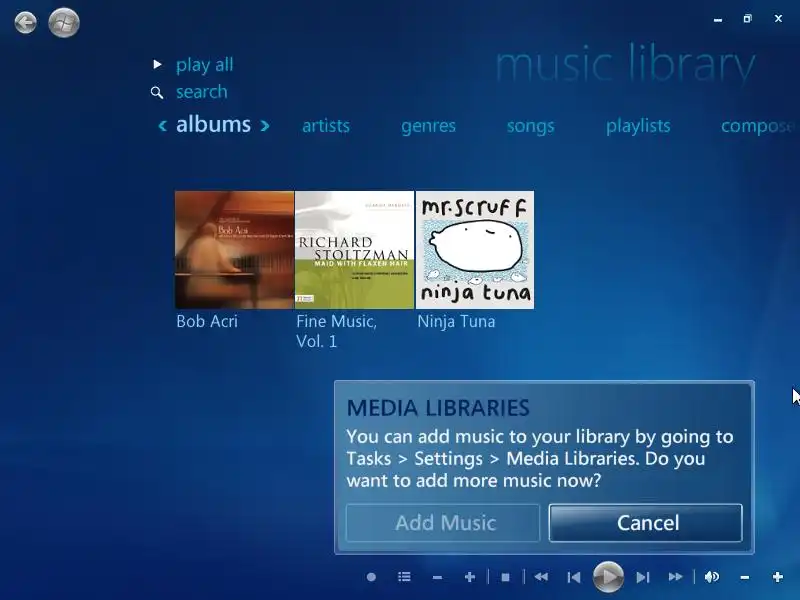Switch to the composers view
800x600 pixels.
pos(759,126)
